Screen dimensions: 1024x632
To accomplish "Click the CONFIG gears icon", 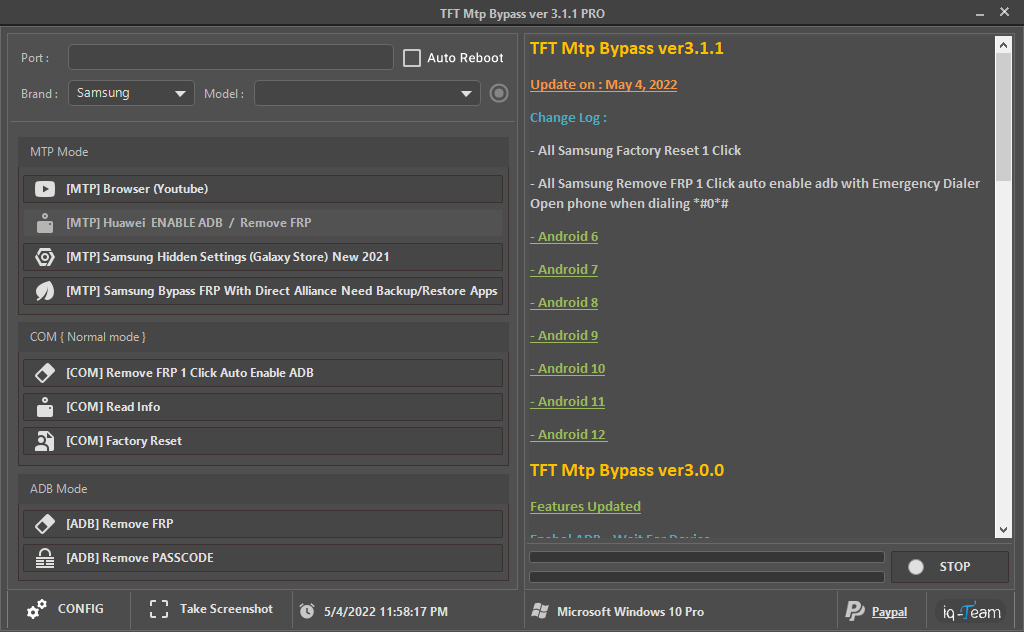I will 37,609.
